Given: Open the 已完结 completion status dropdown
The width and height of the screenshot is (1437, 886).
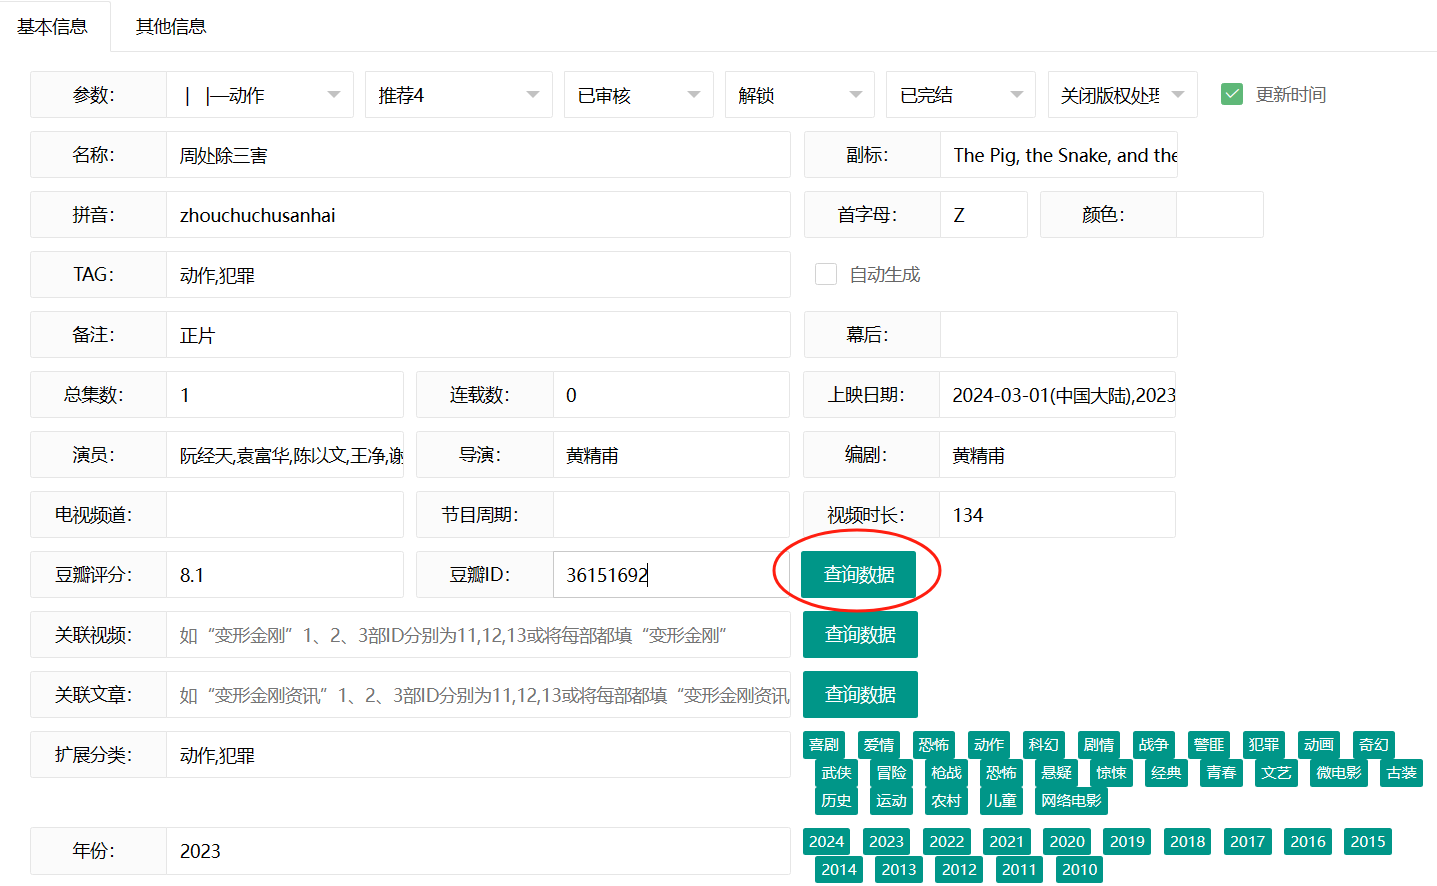Looking at the screenshot, I should pyautogui.click(x=961, y=95).
